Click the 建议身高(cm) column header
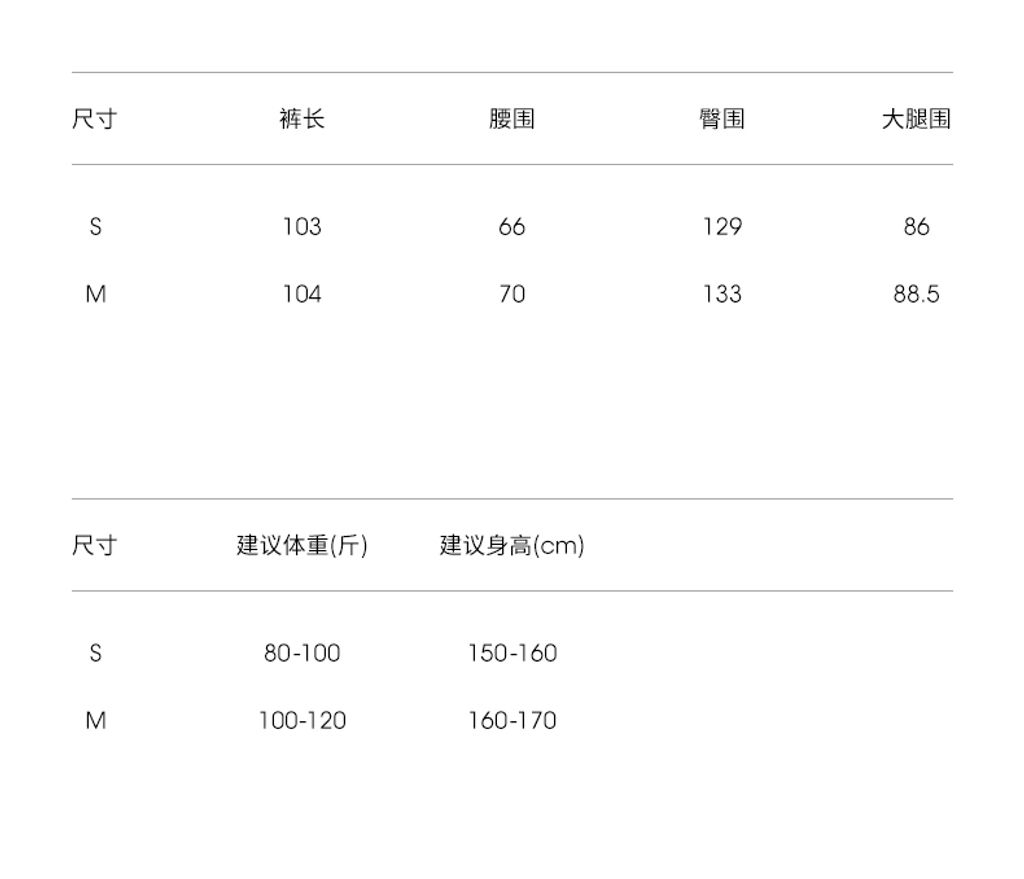 coord(512,545)
